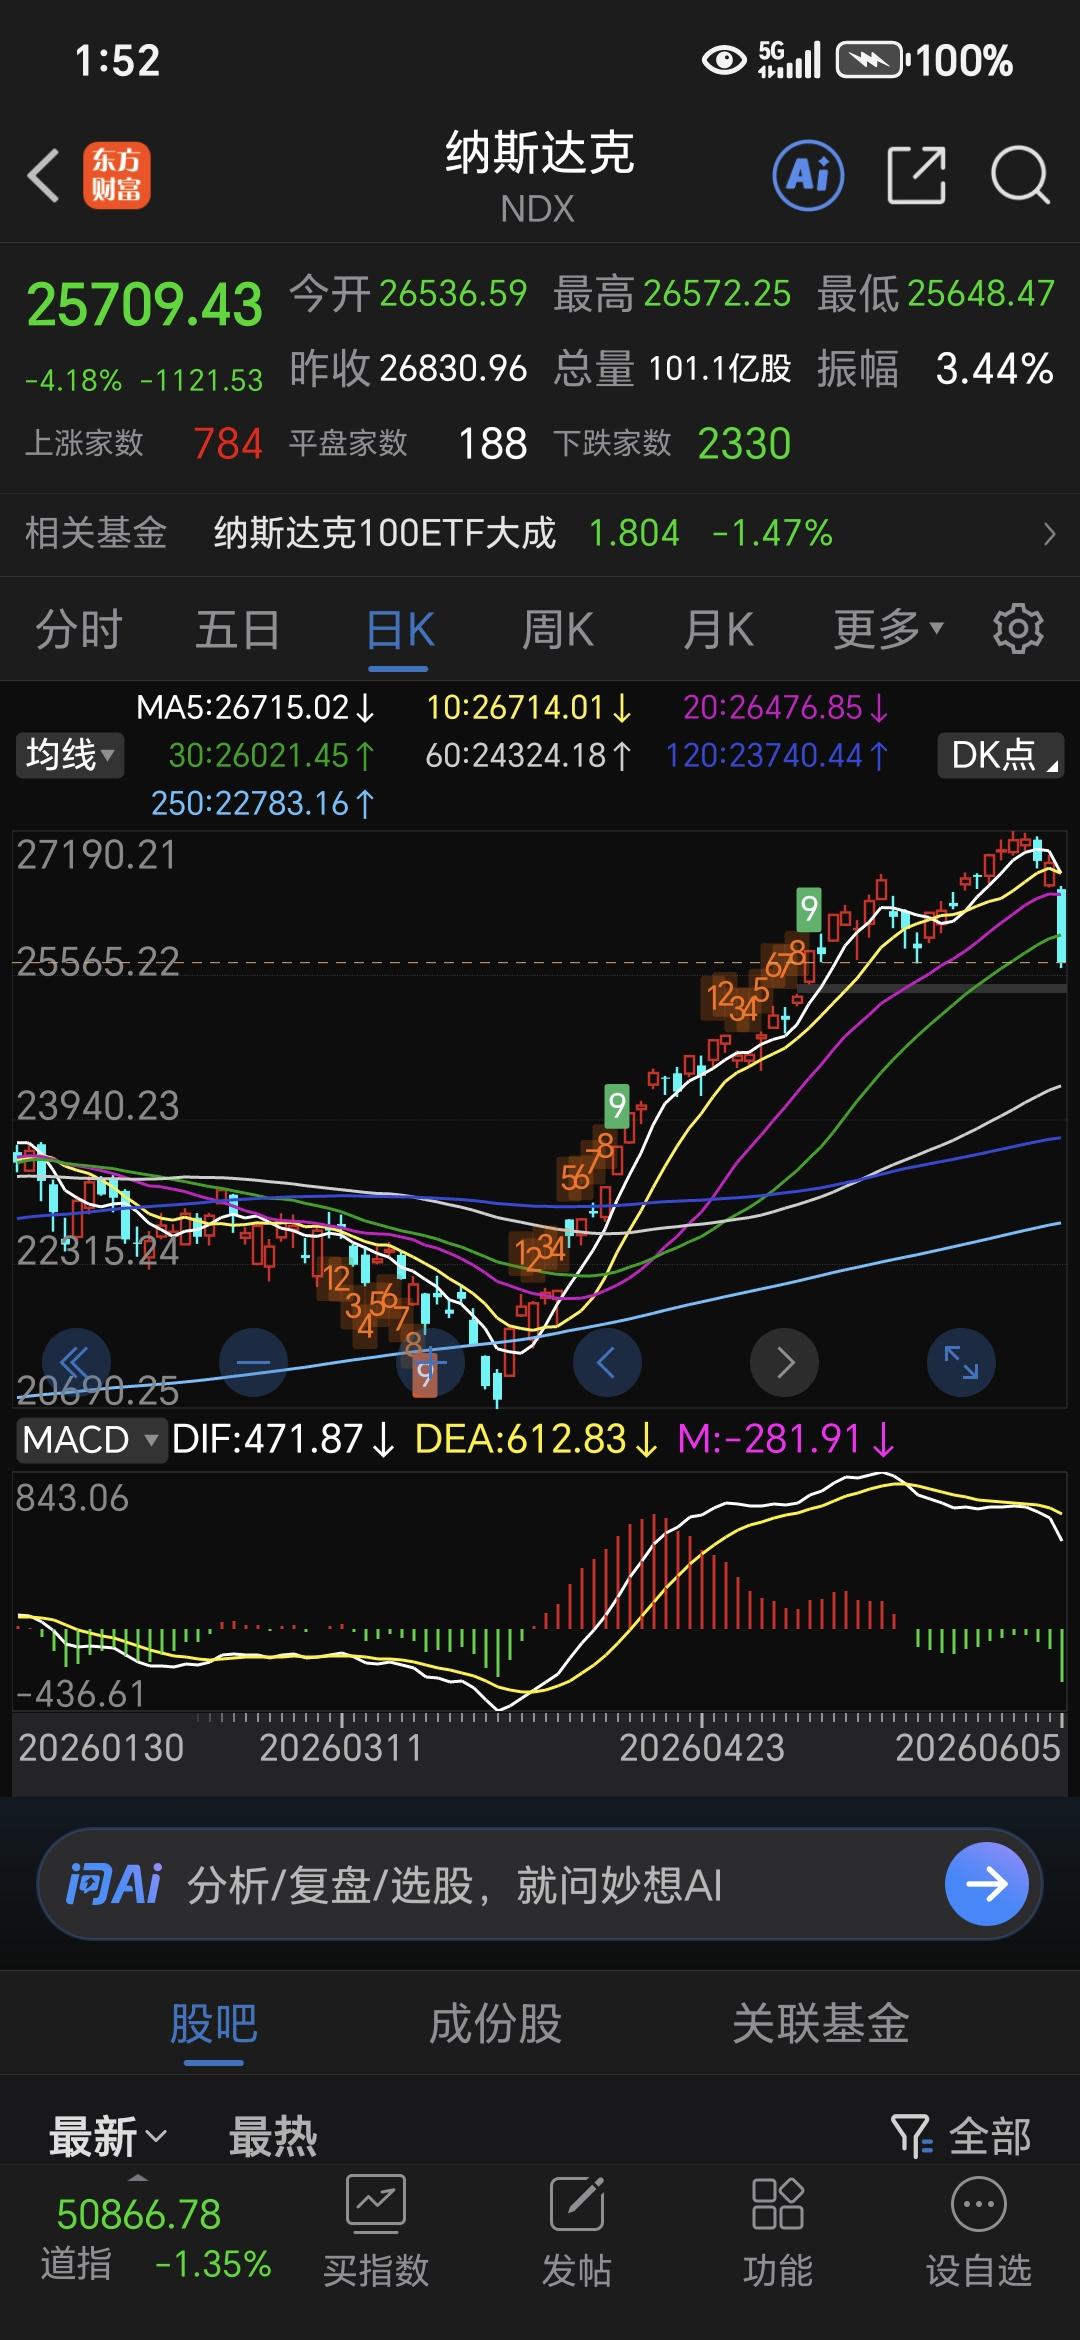
Task: Open the 股吧 tab
Action: click(213, 2023)
